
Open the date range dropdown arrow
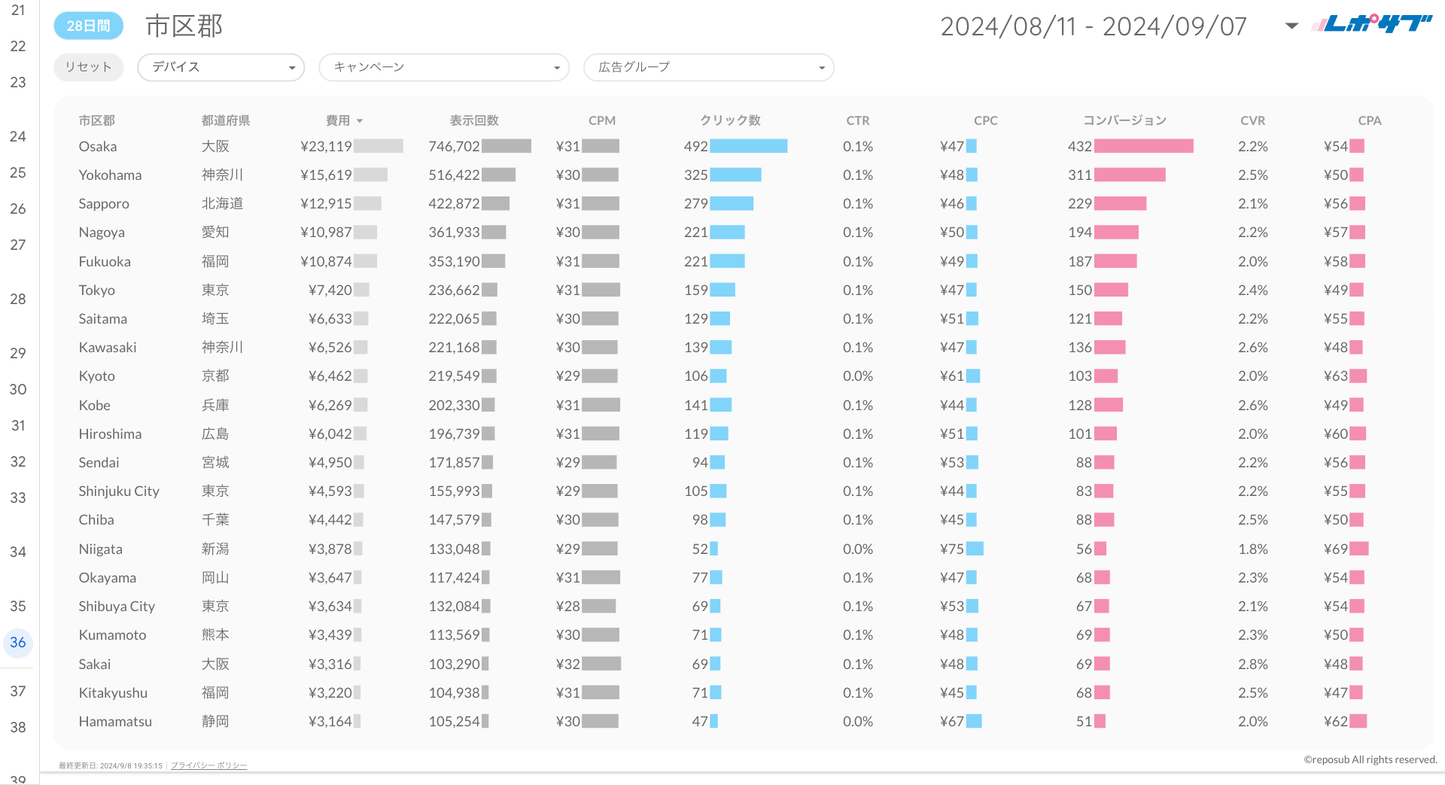[x=1291, y=26]
